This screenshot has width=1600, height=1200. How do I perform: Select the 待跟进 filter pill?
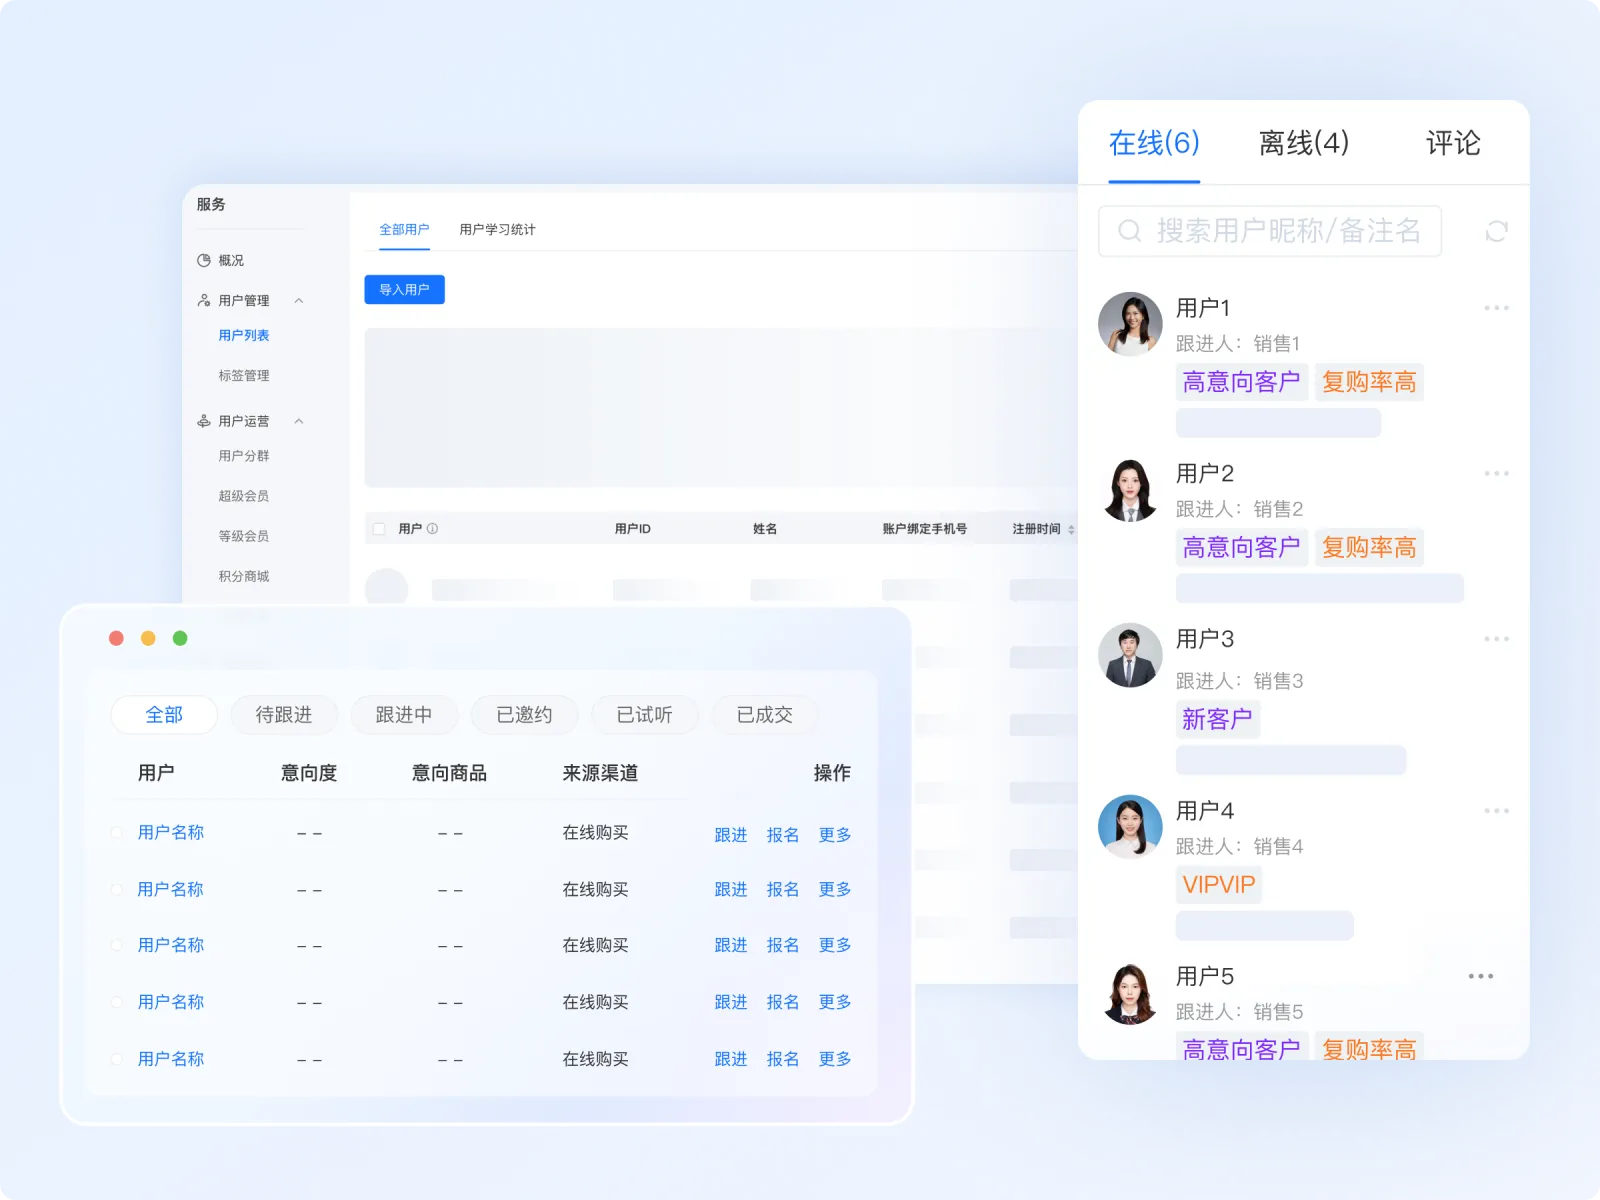tap(284, 714)
